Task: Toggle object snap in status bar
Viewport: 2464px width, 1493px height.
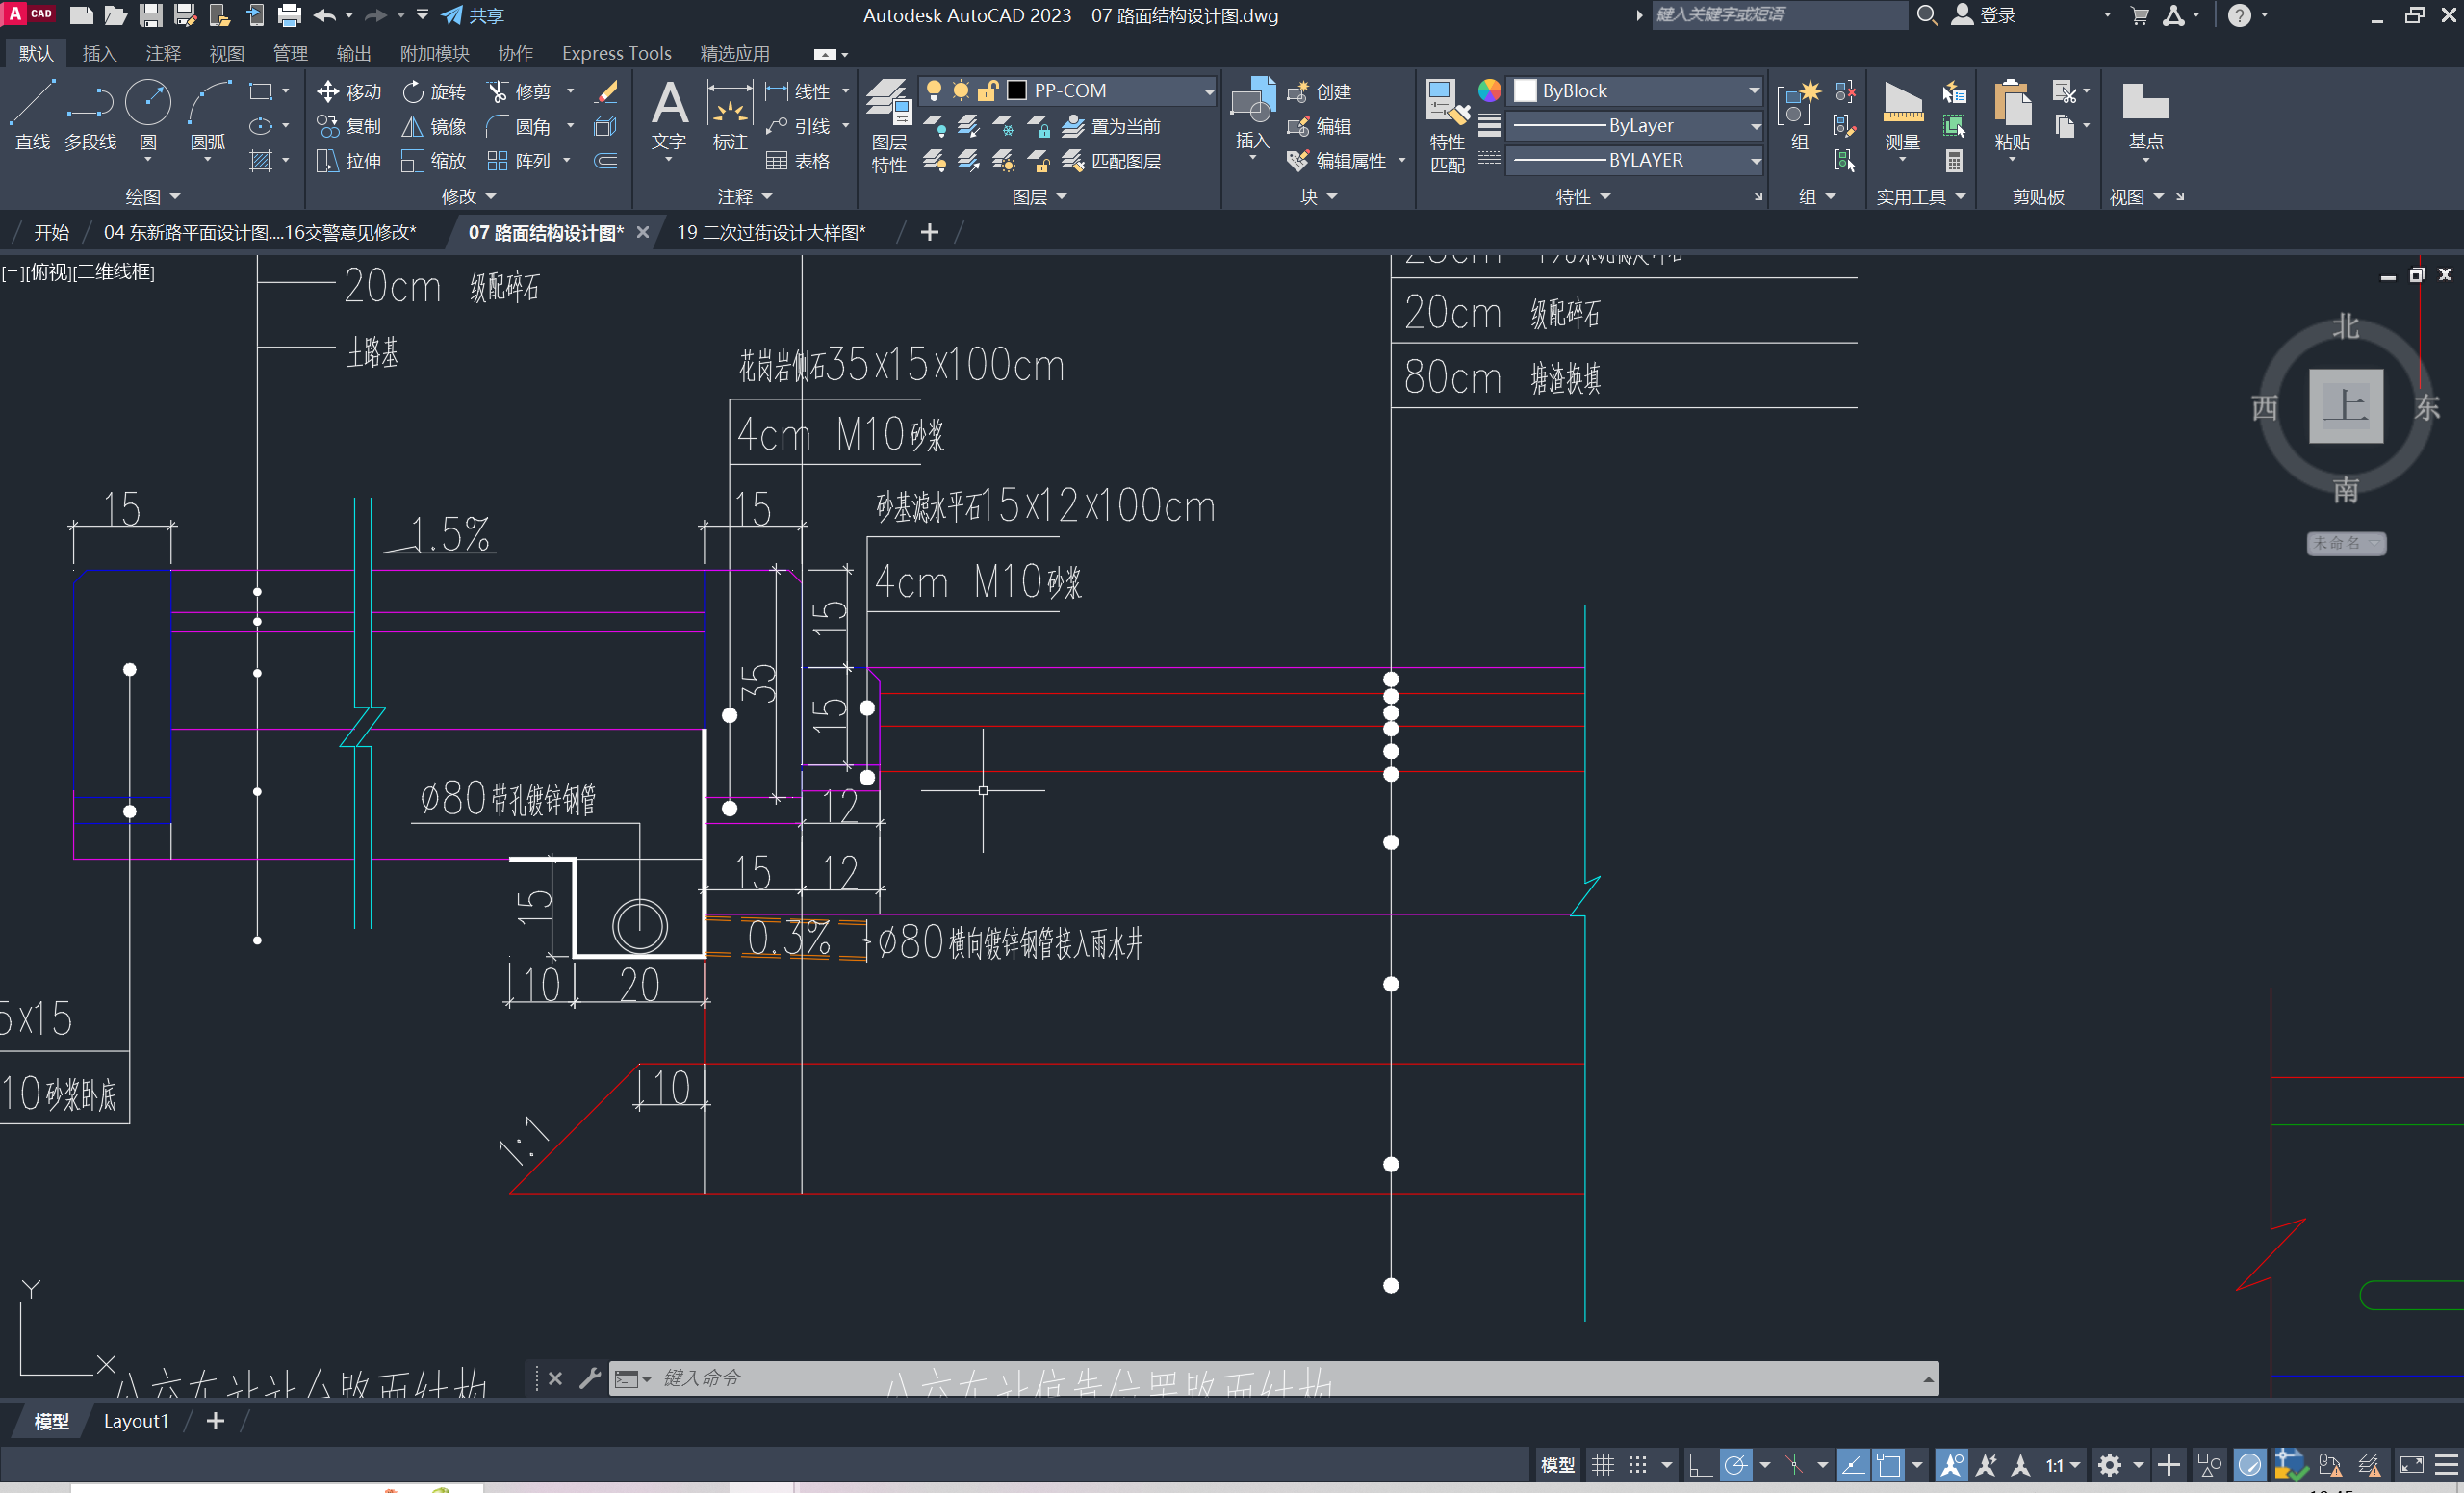Action: point(1888,1465)
